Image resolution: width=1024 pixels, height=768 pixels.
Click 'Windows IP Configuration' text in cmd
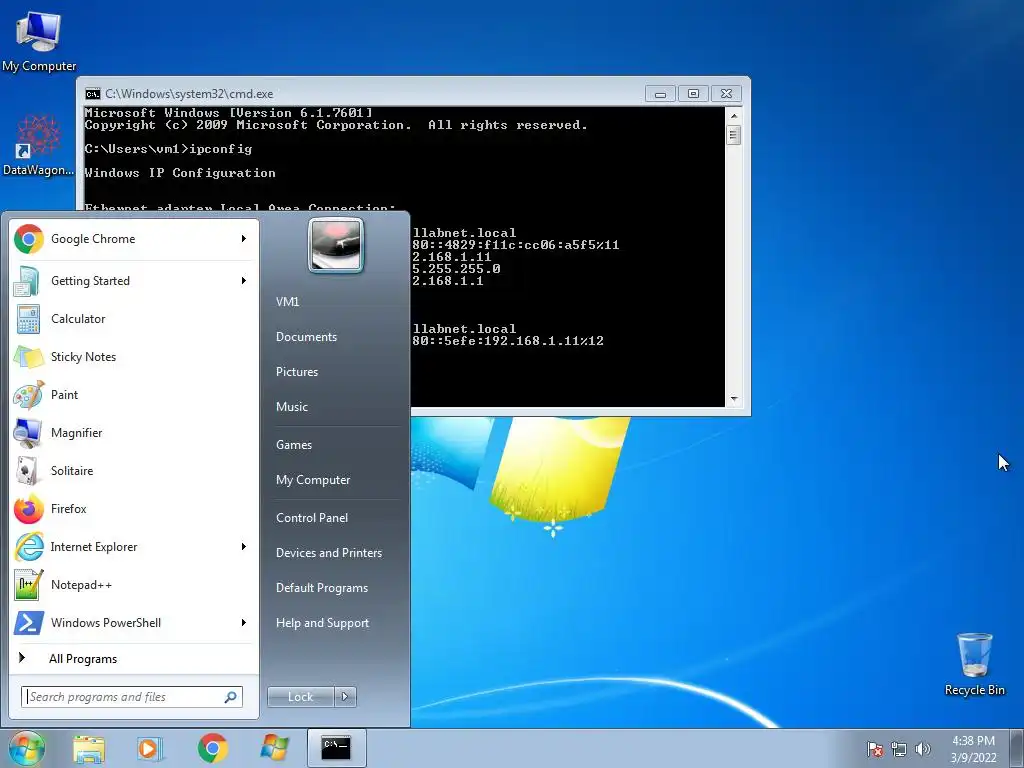pos(180,173)
